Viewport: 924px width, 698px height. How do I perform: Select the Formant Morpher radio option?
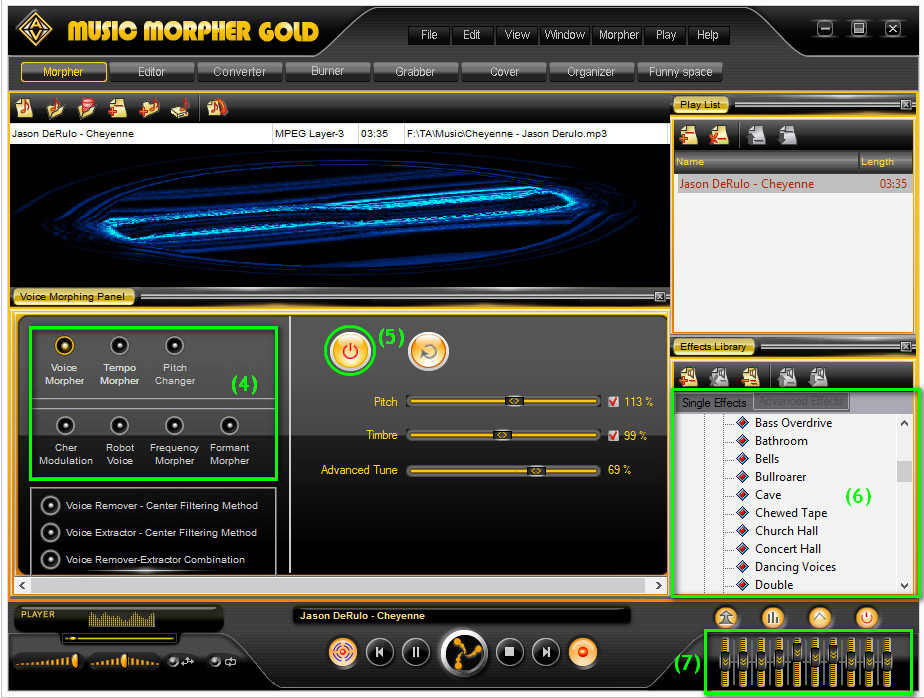pos(229,425)
